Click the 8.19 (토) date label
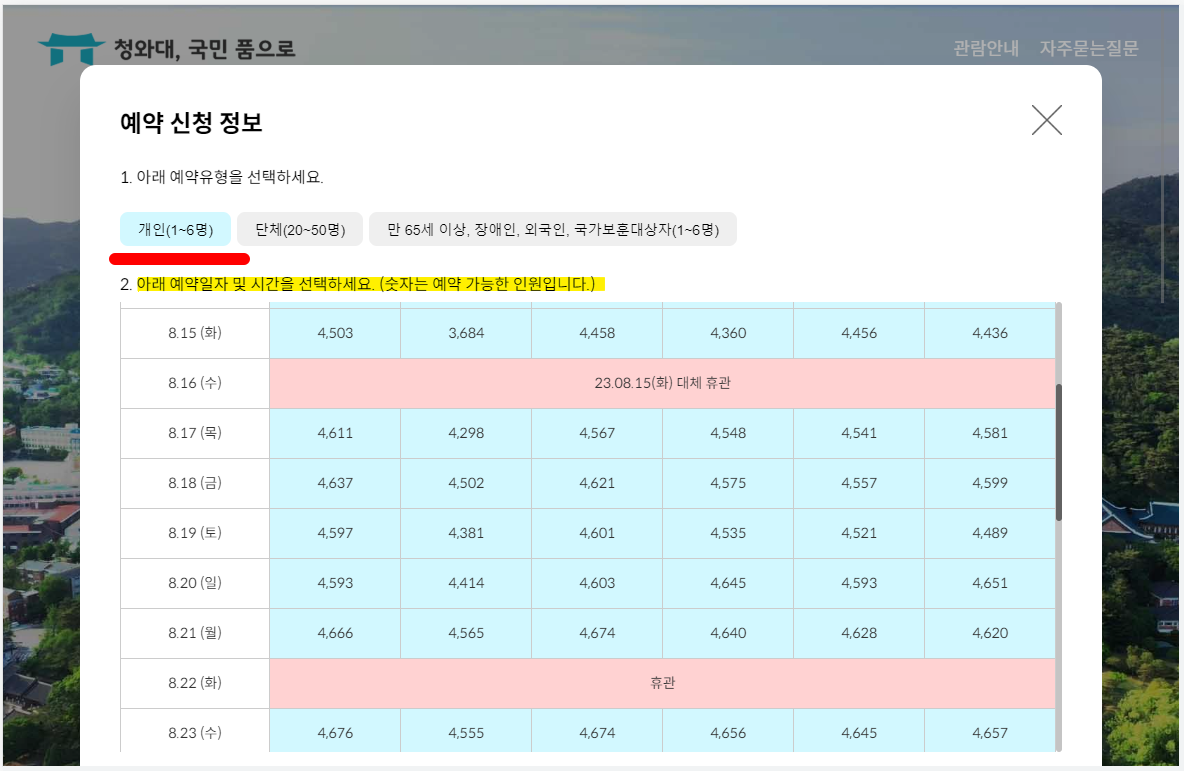 [x=193, y=532]
